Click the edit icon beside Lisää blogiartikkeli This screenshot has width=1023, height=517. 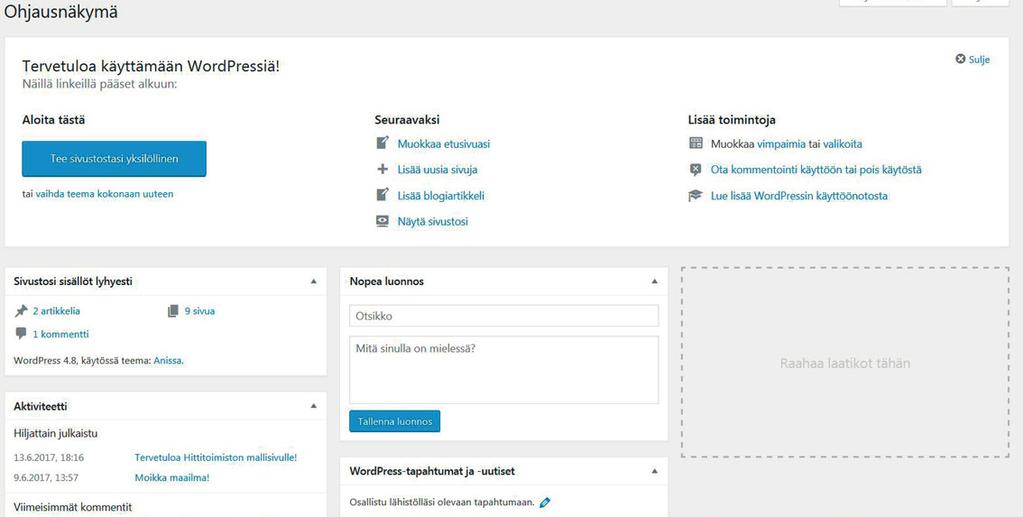point(383,195)
